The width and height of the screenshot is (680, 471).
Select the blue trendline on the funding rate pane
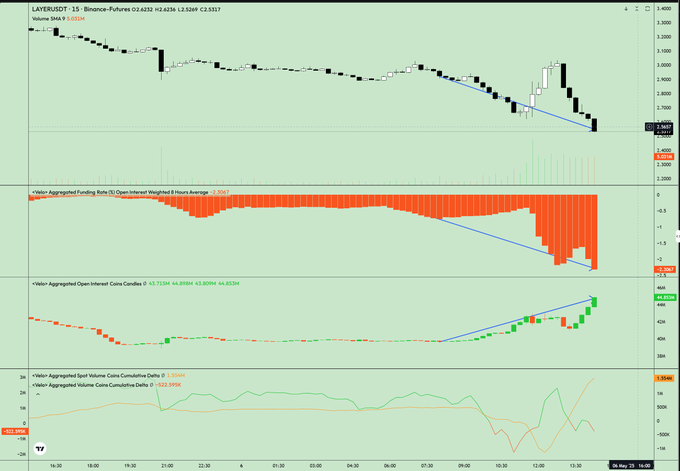[x=520, y=243]
